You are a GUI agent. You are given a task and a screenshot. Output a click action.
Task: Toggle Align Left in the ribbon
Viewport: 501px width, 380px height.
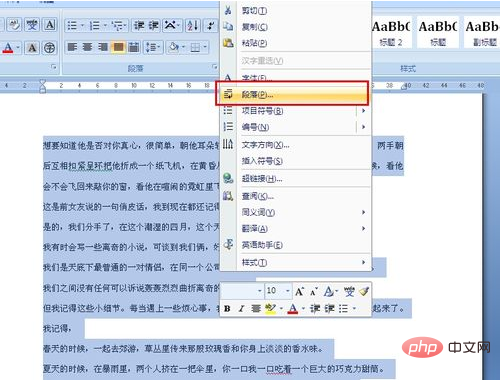(72, 47)
